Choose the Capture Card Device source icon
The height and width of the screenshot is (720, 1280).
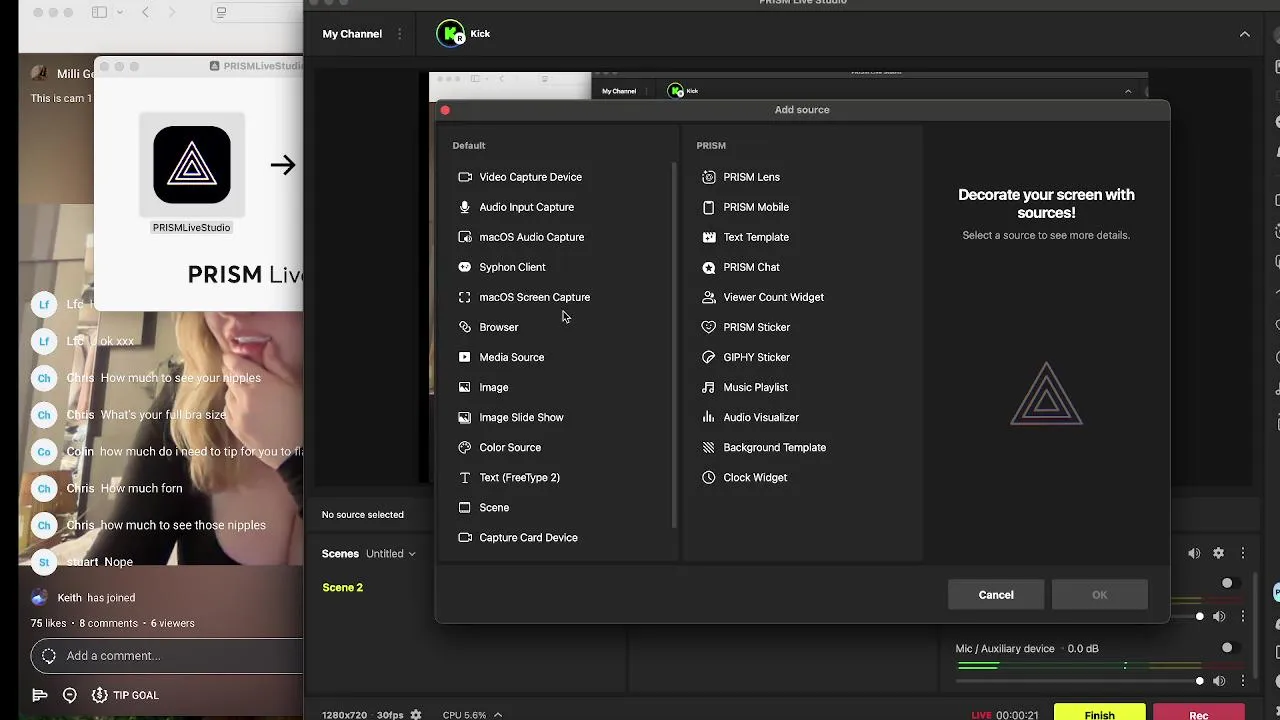coord(465,537)
